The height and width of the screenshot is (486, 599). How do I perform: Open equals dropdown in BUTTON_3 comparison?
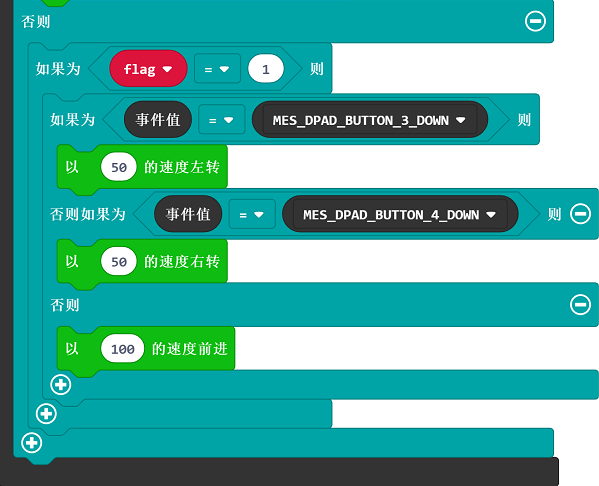click(x=222, y=120)
